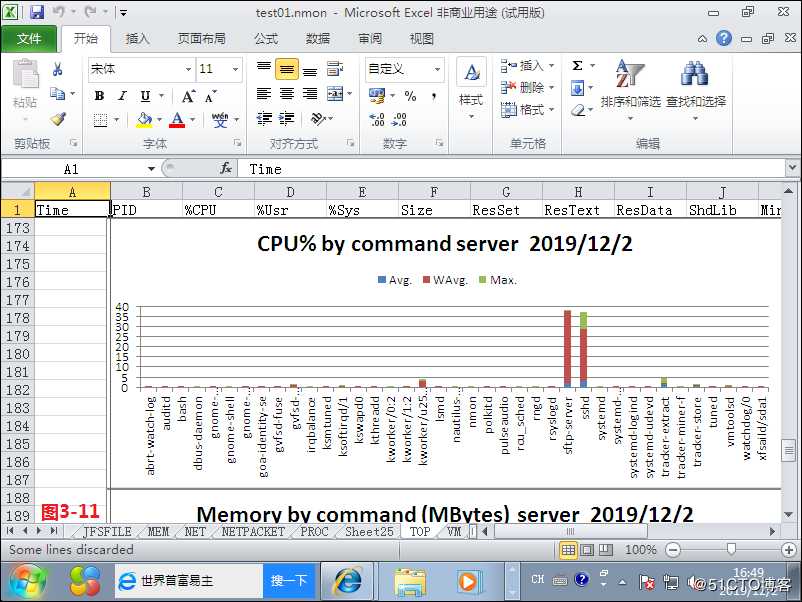Open the font name 宋体 dropdown
The height and width of the screenshot is (602, 802).
click(x=188, y=69)
